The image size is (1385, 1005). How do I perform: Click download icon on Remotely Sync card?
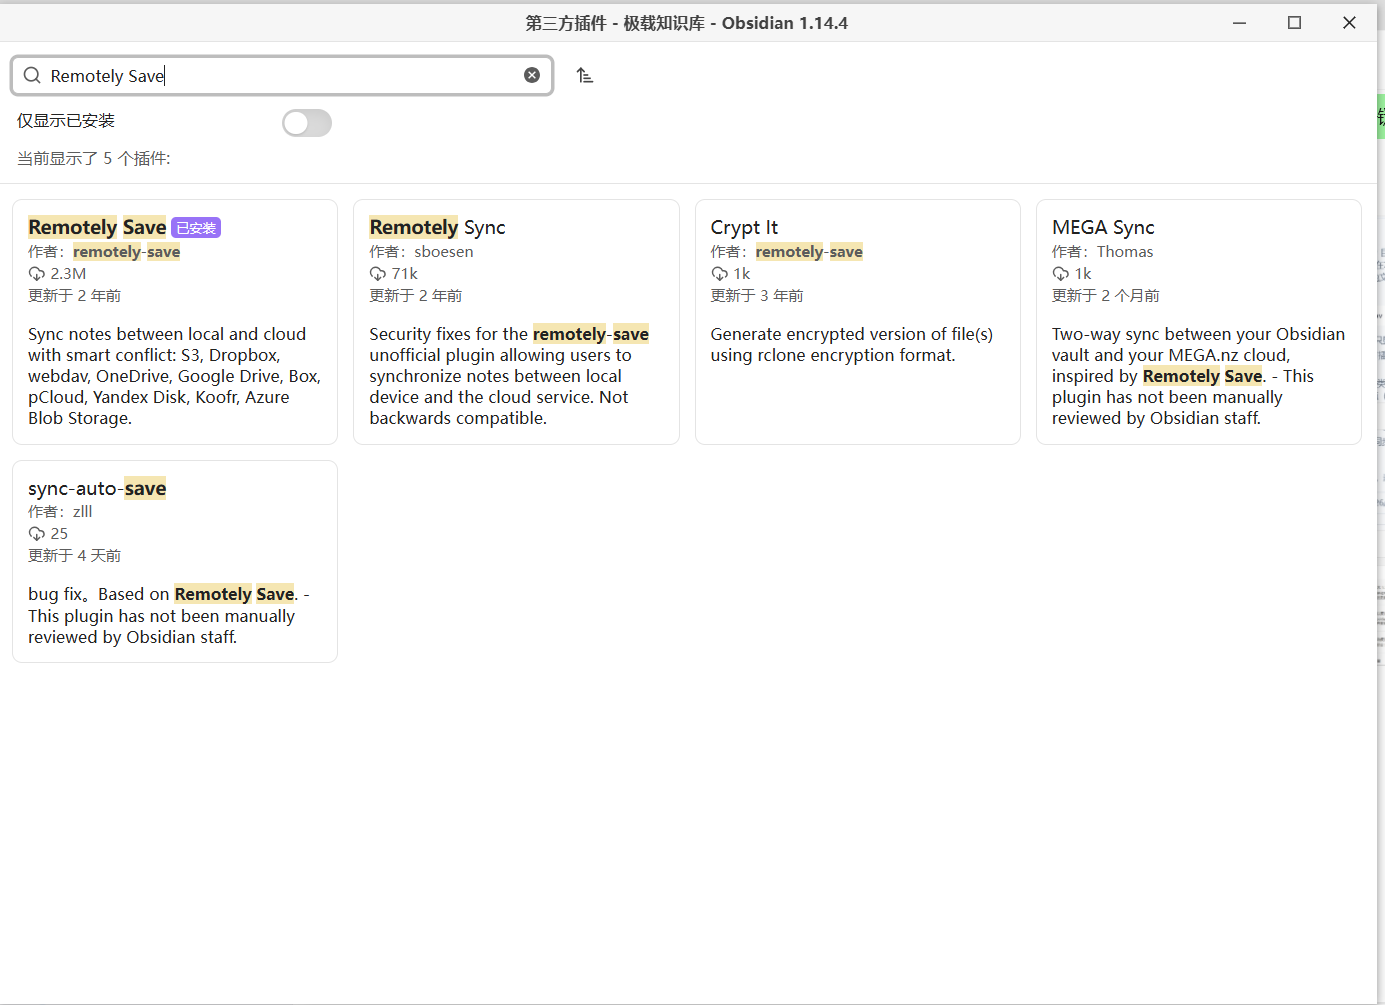(378, 274)
